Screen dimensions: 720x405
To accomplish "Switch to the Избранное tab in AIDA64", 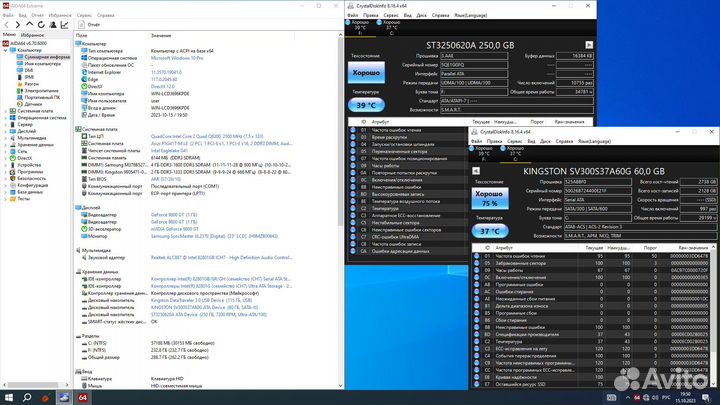I will point(32,35).
